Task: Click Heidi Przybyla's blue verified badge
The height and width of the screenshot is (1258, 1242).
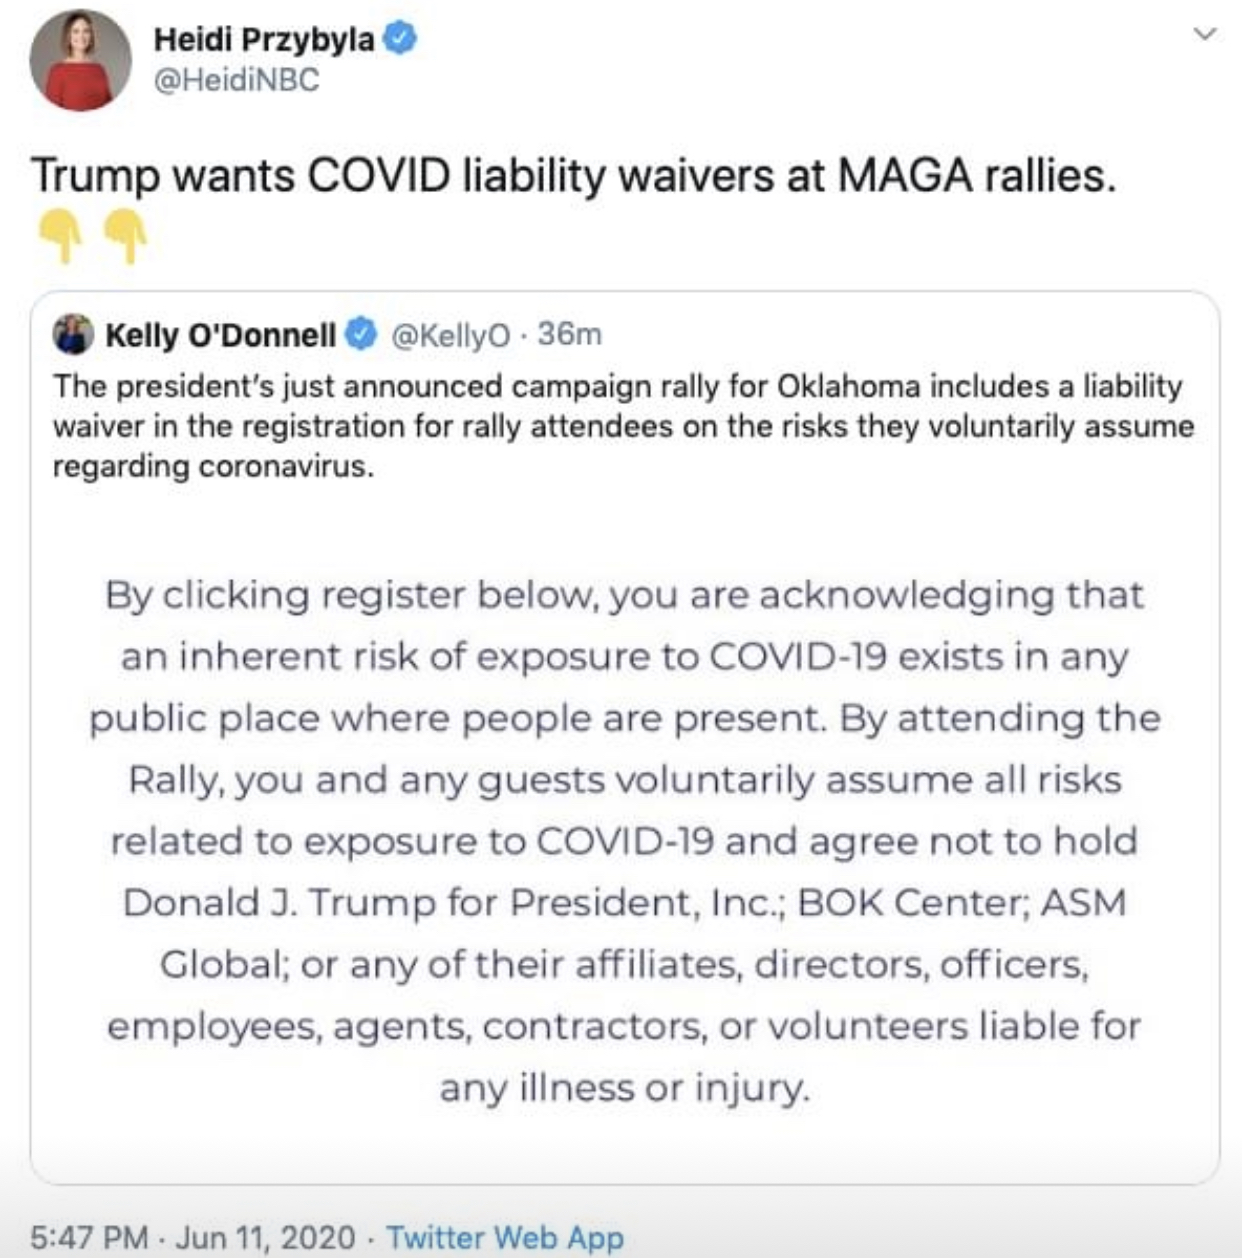Action: [401, 39]
